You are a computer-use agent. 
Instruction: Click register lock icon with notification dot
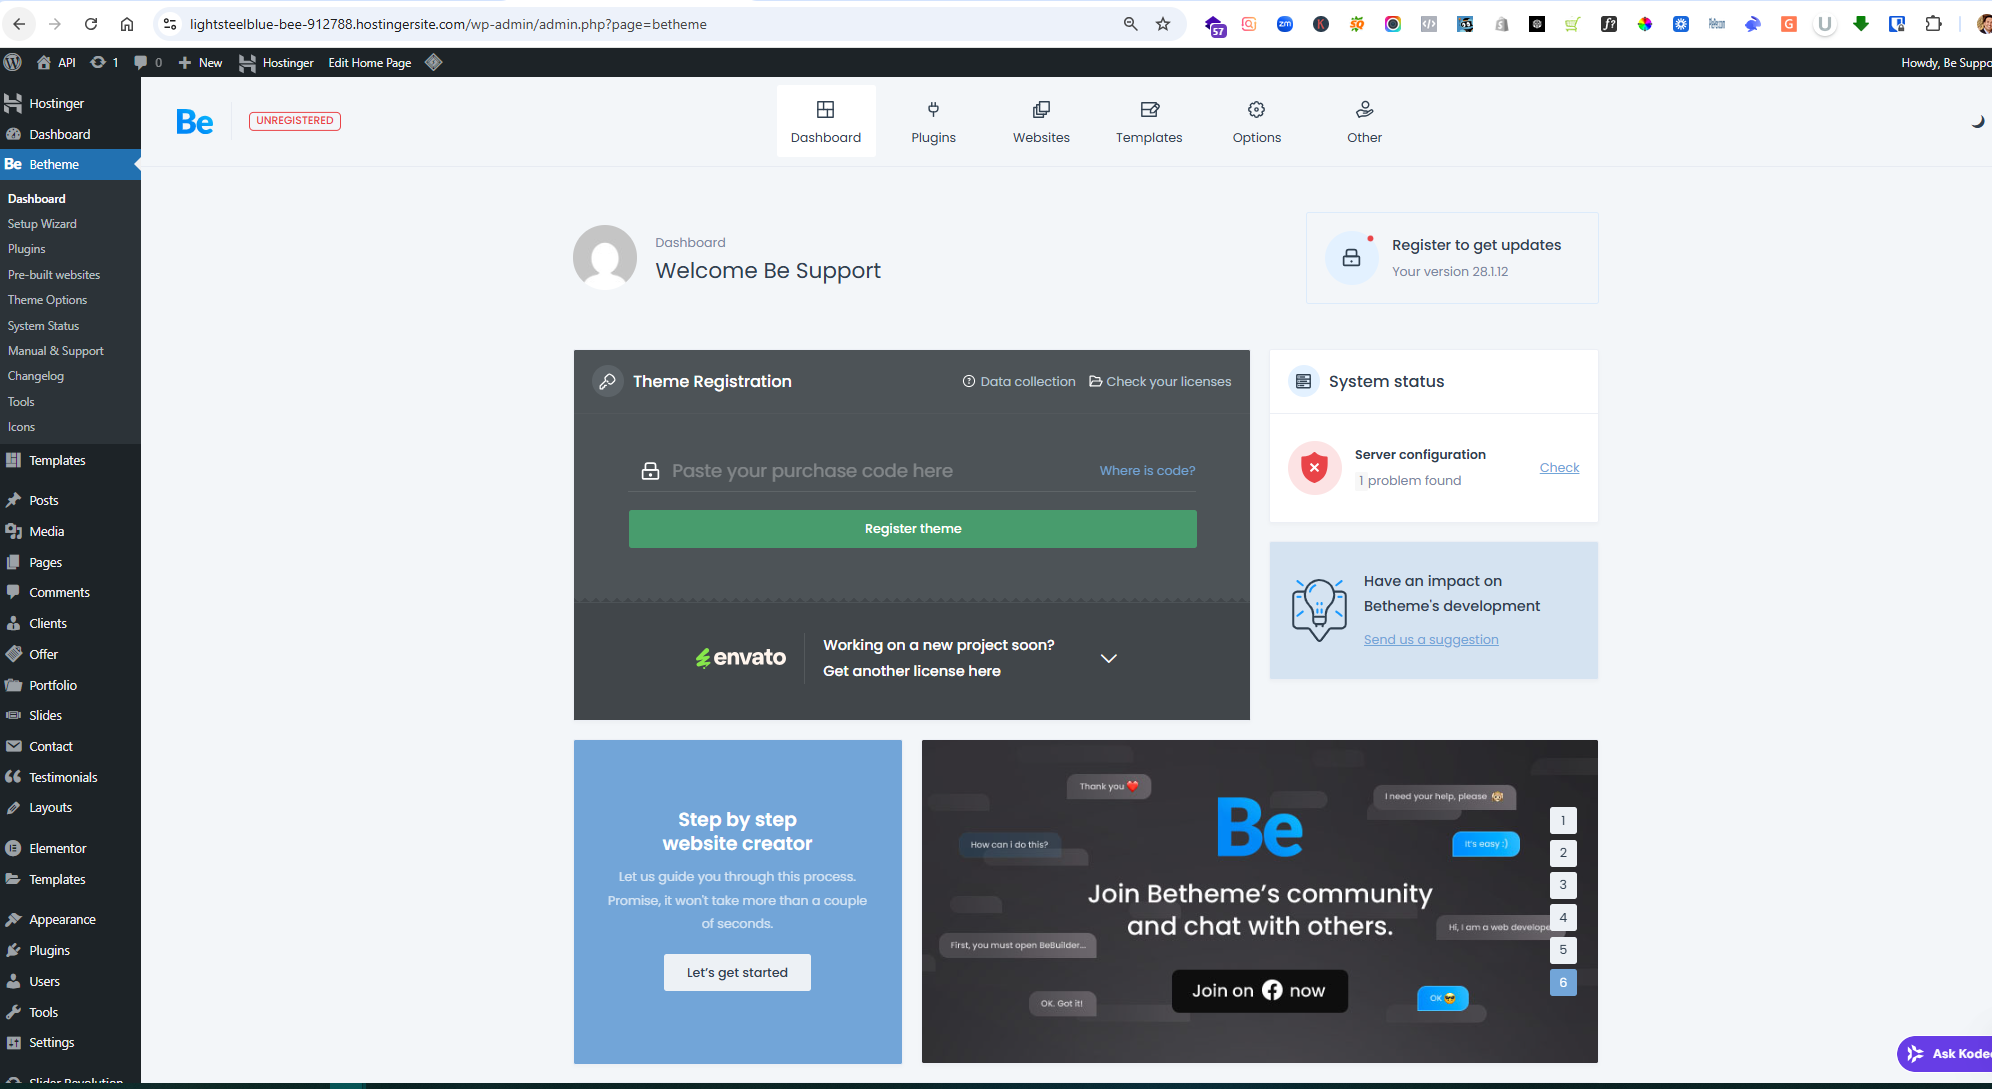(x=1351, y=257)
